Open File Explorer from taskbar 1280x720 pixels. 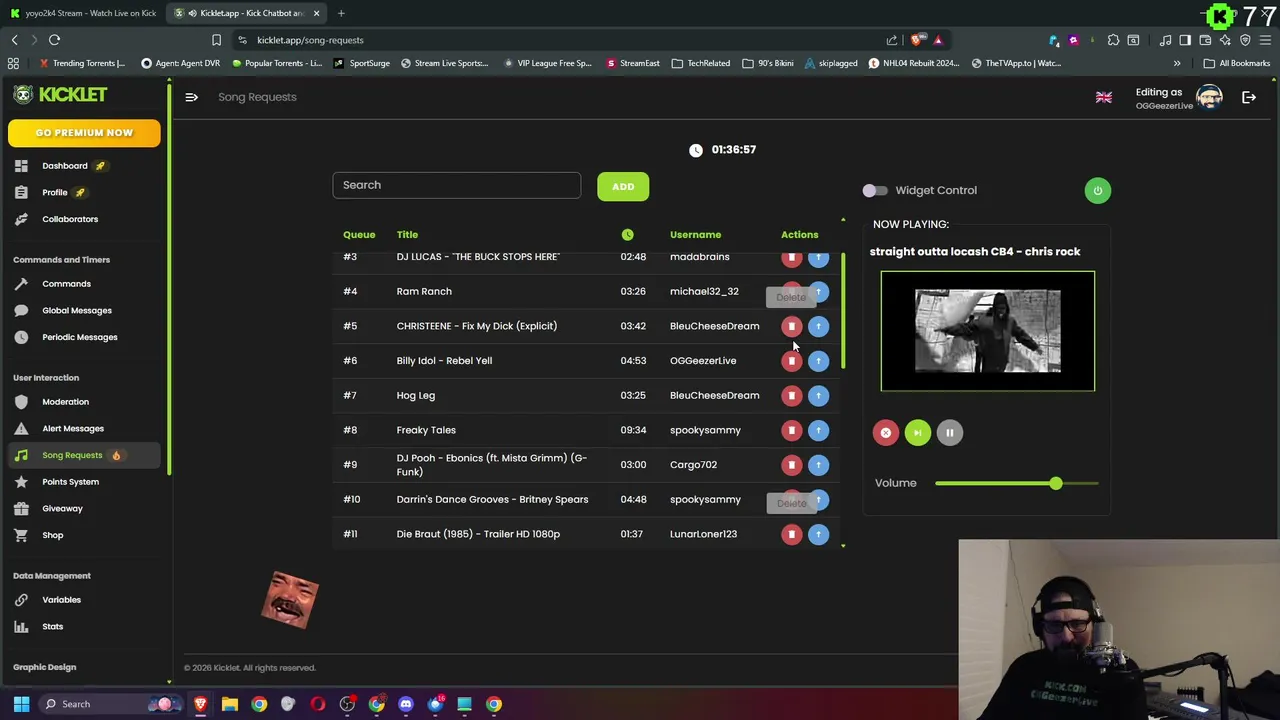click(230, 704)
